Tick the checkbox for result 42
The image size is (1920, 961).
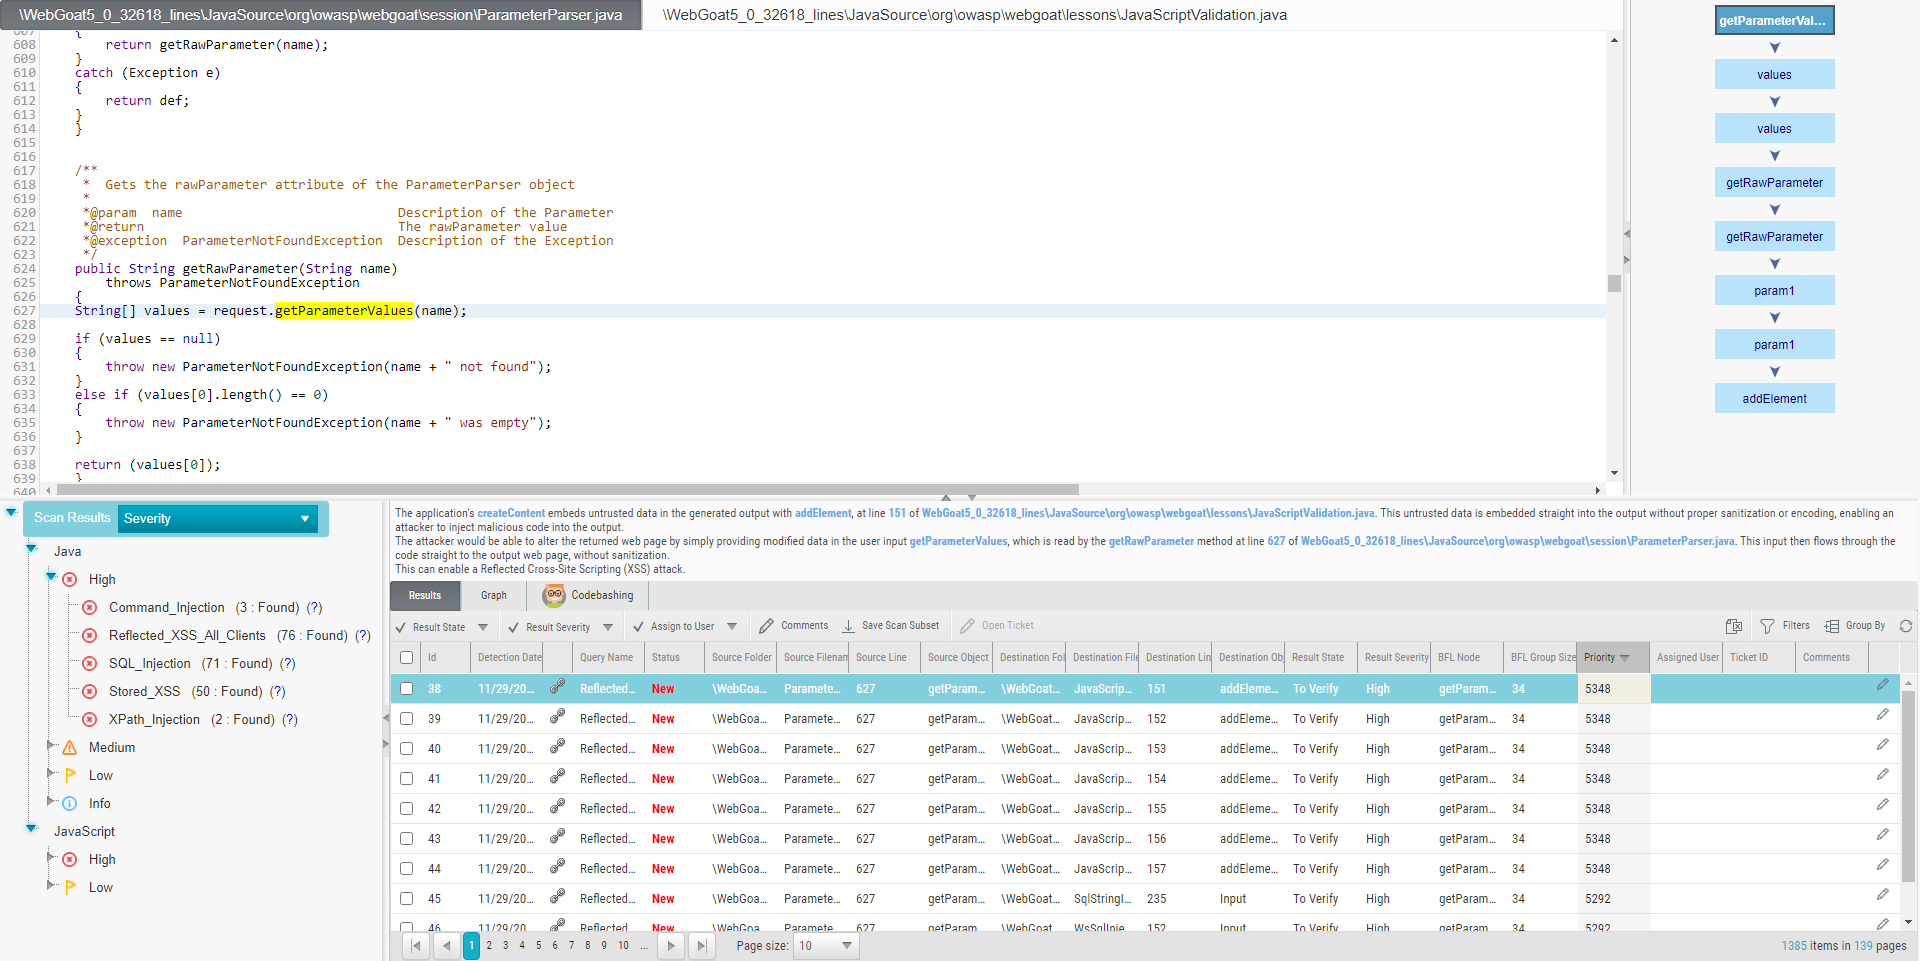click(x=406, y=808)
